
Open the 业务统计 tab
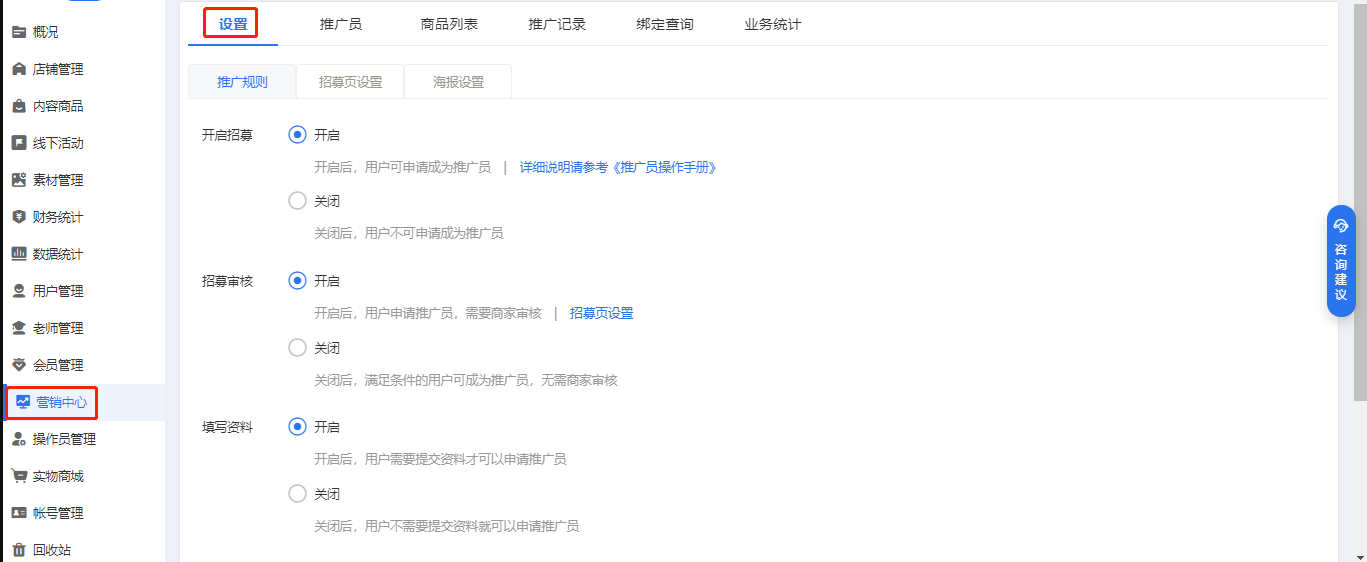pos(773,24)
